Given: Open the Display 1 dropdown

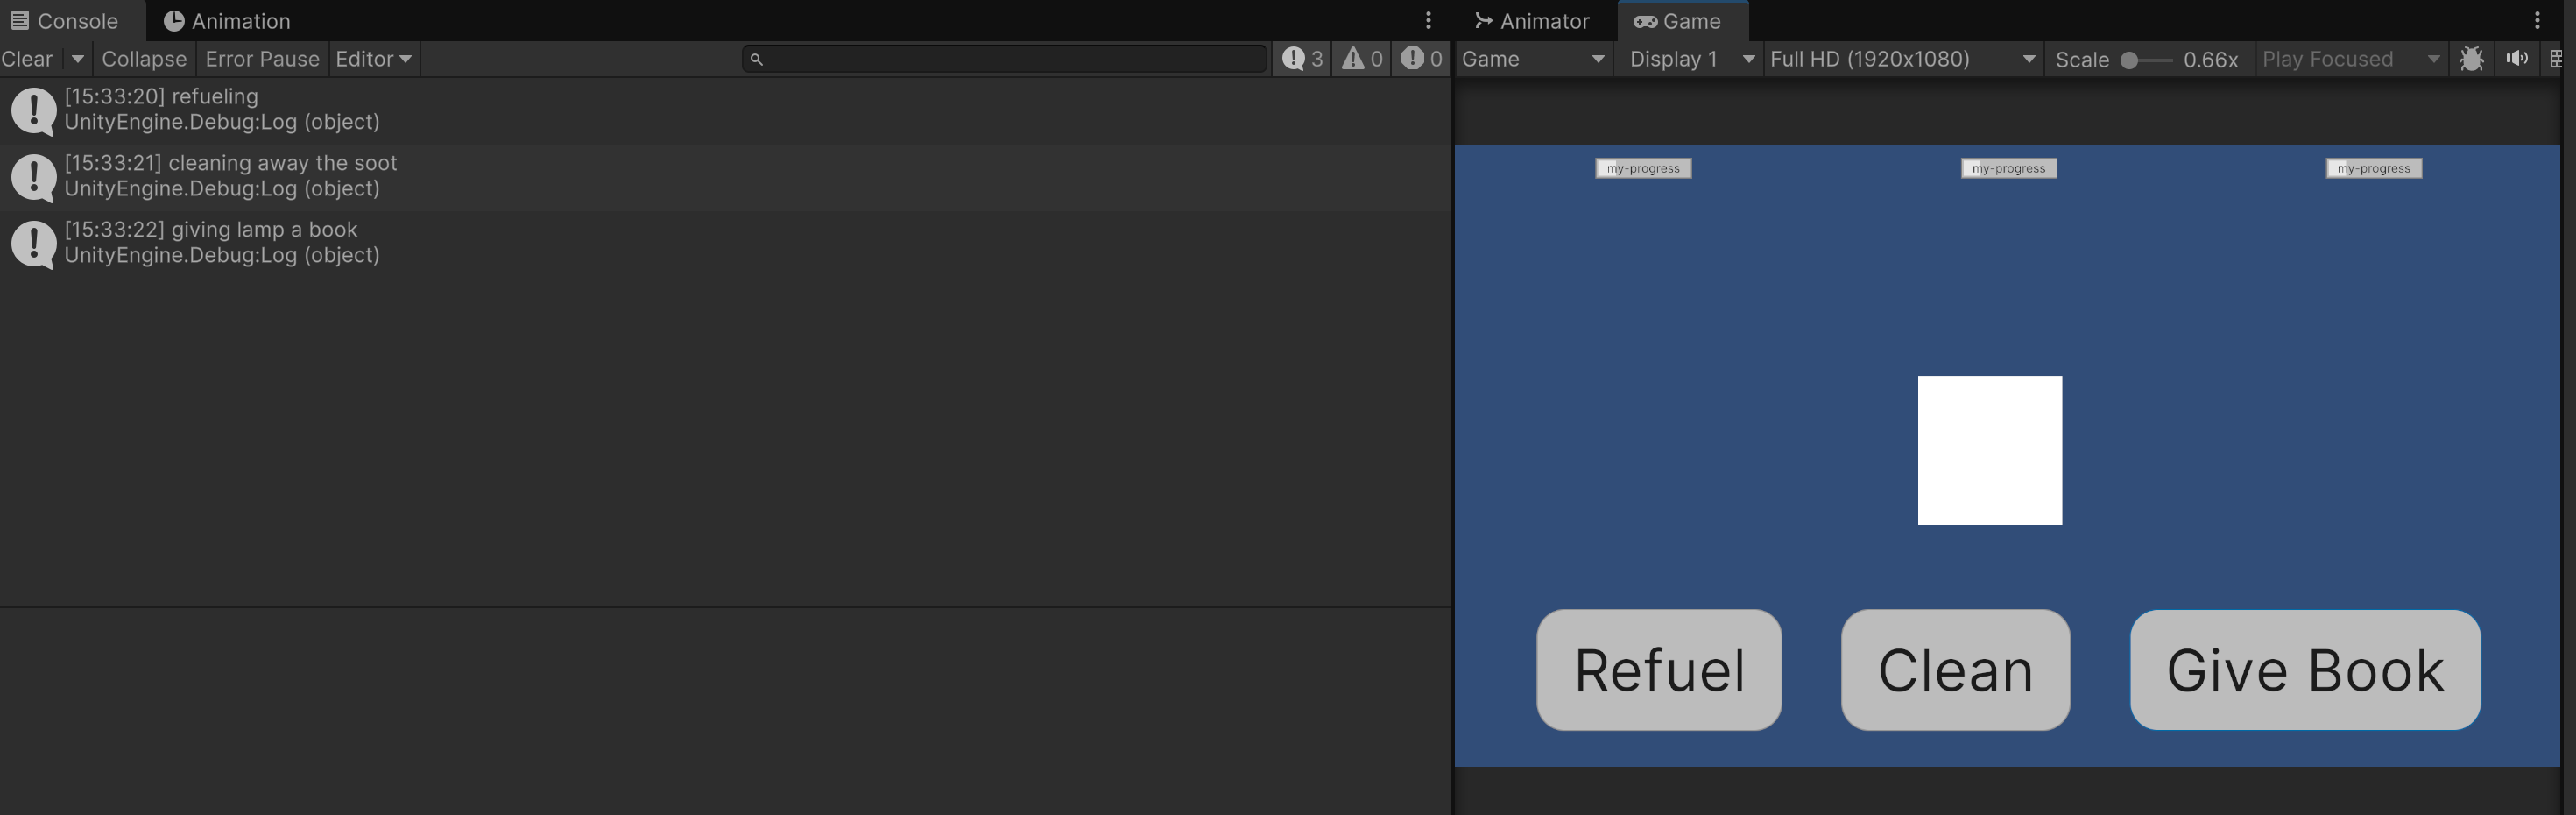Looking at the screenshot, I should tap(1690, 59).
